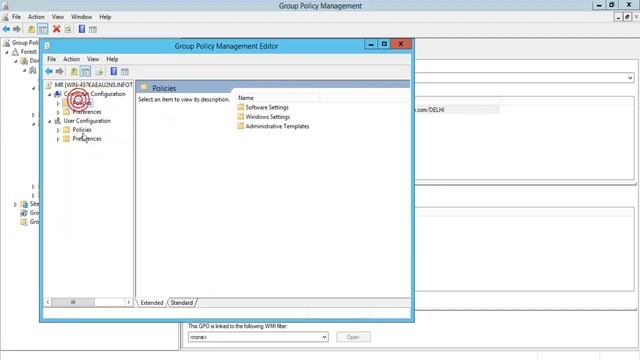
Task: Go back in Group Policy Management toolbar
Action: [6, 29]
